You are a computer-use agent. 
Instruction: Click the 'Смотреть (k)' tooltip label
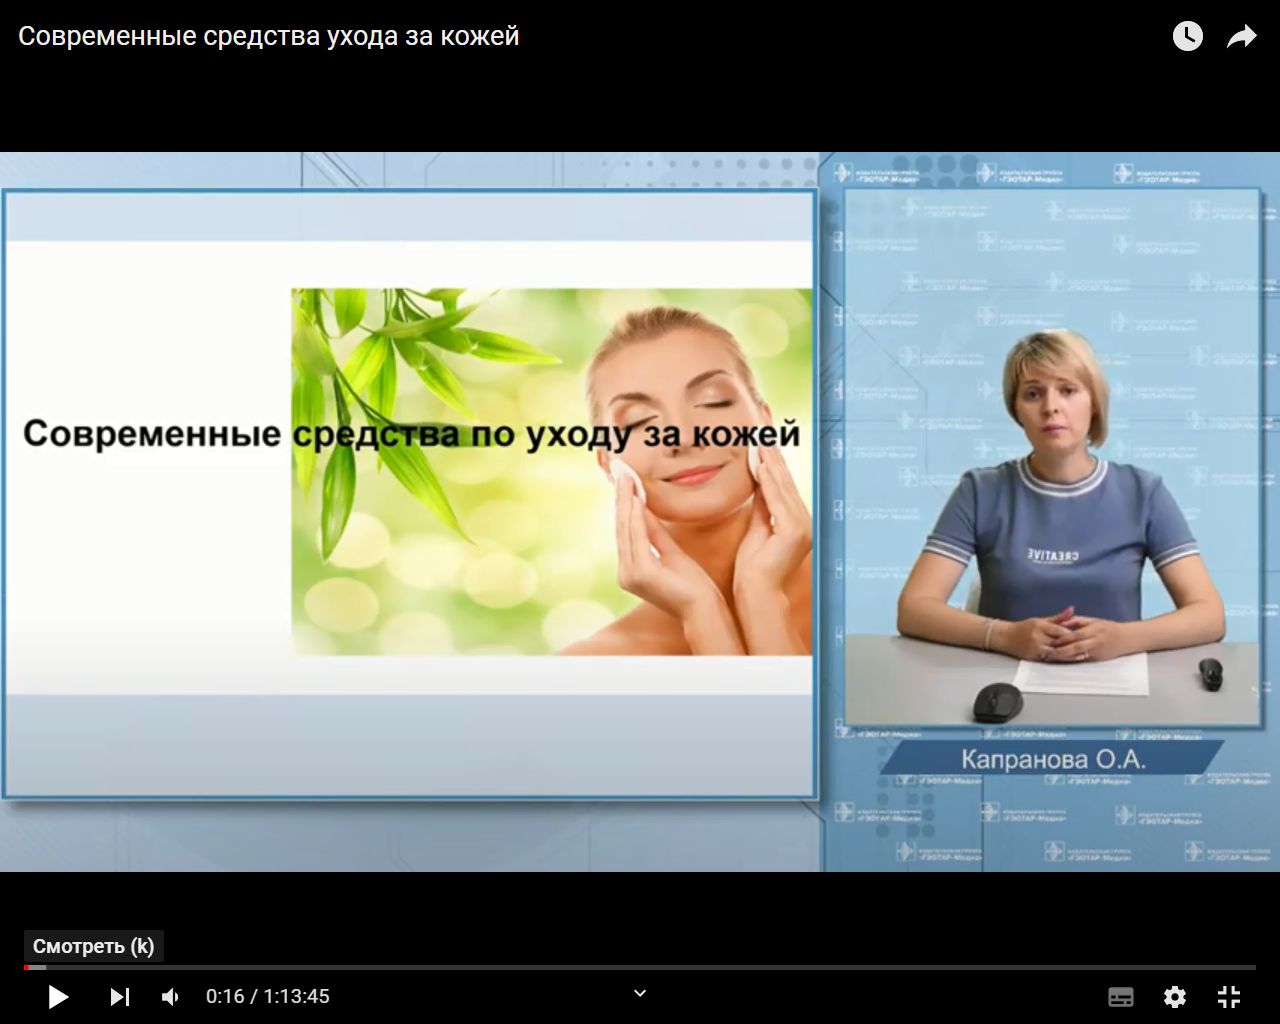(x=93, y=946)
